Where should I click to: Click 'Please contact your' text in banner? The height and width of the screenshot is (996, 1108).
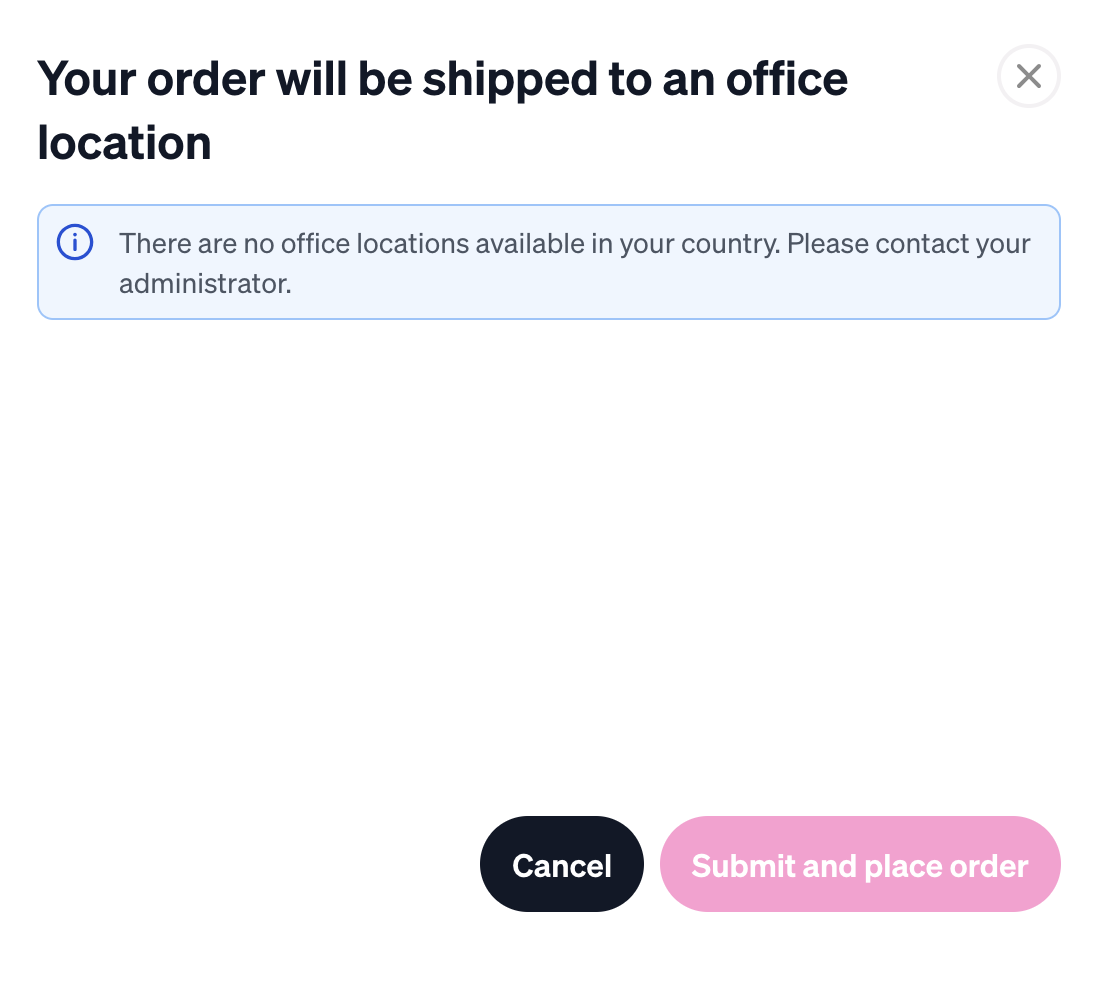tap(909, 244)
